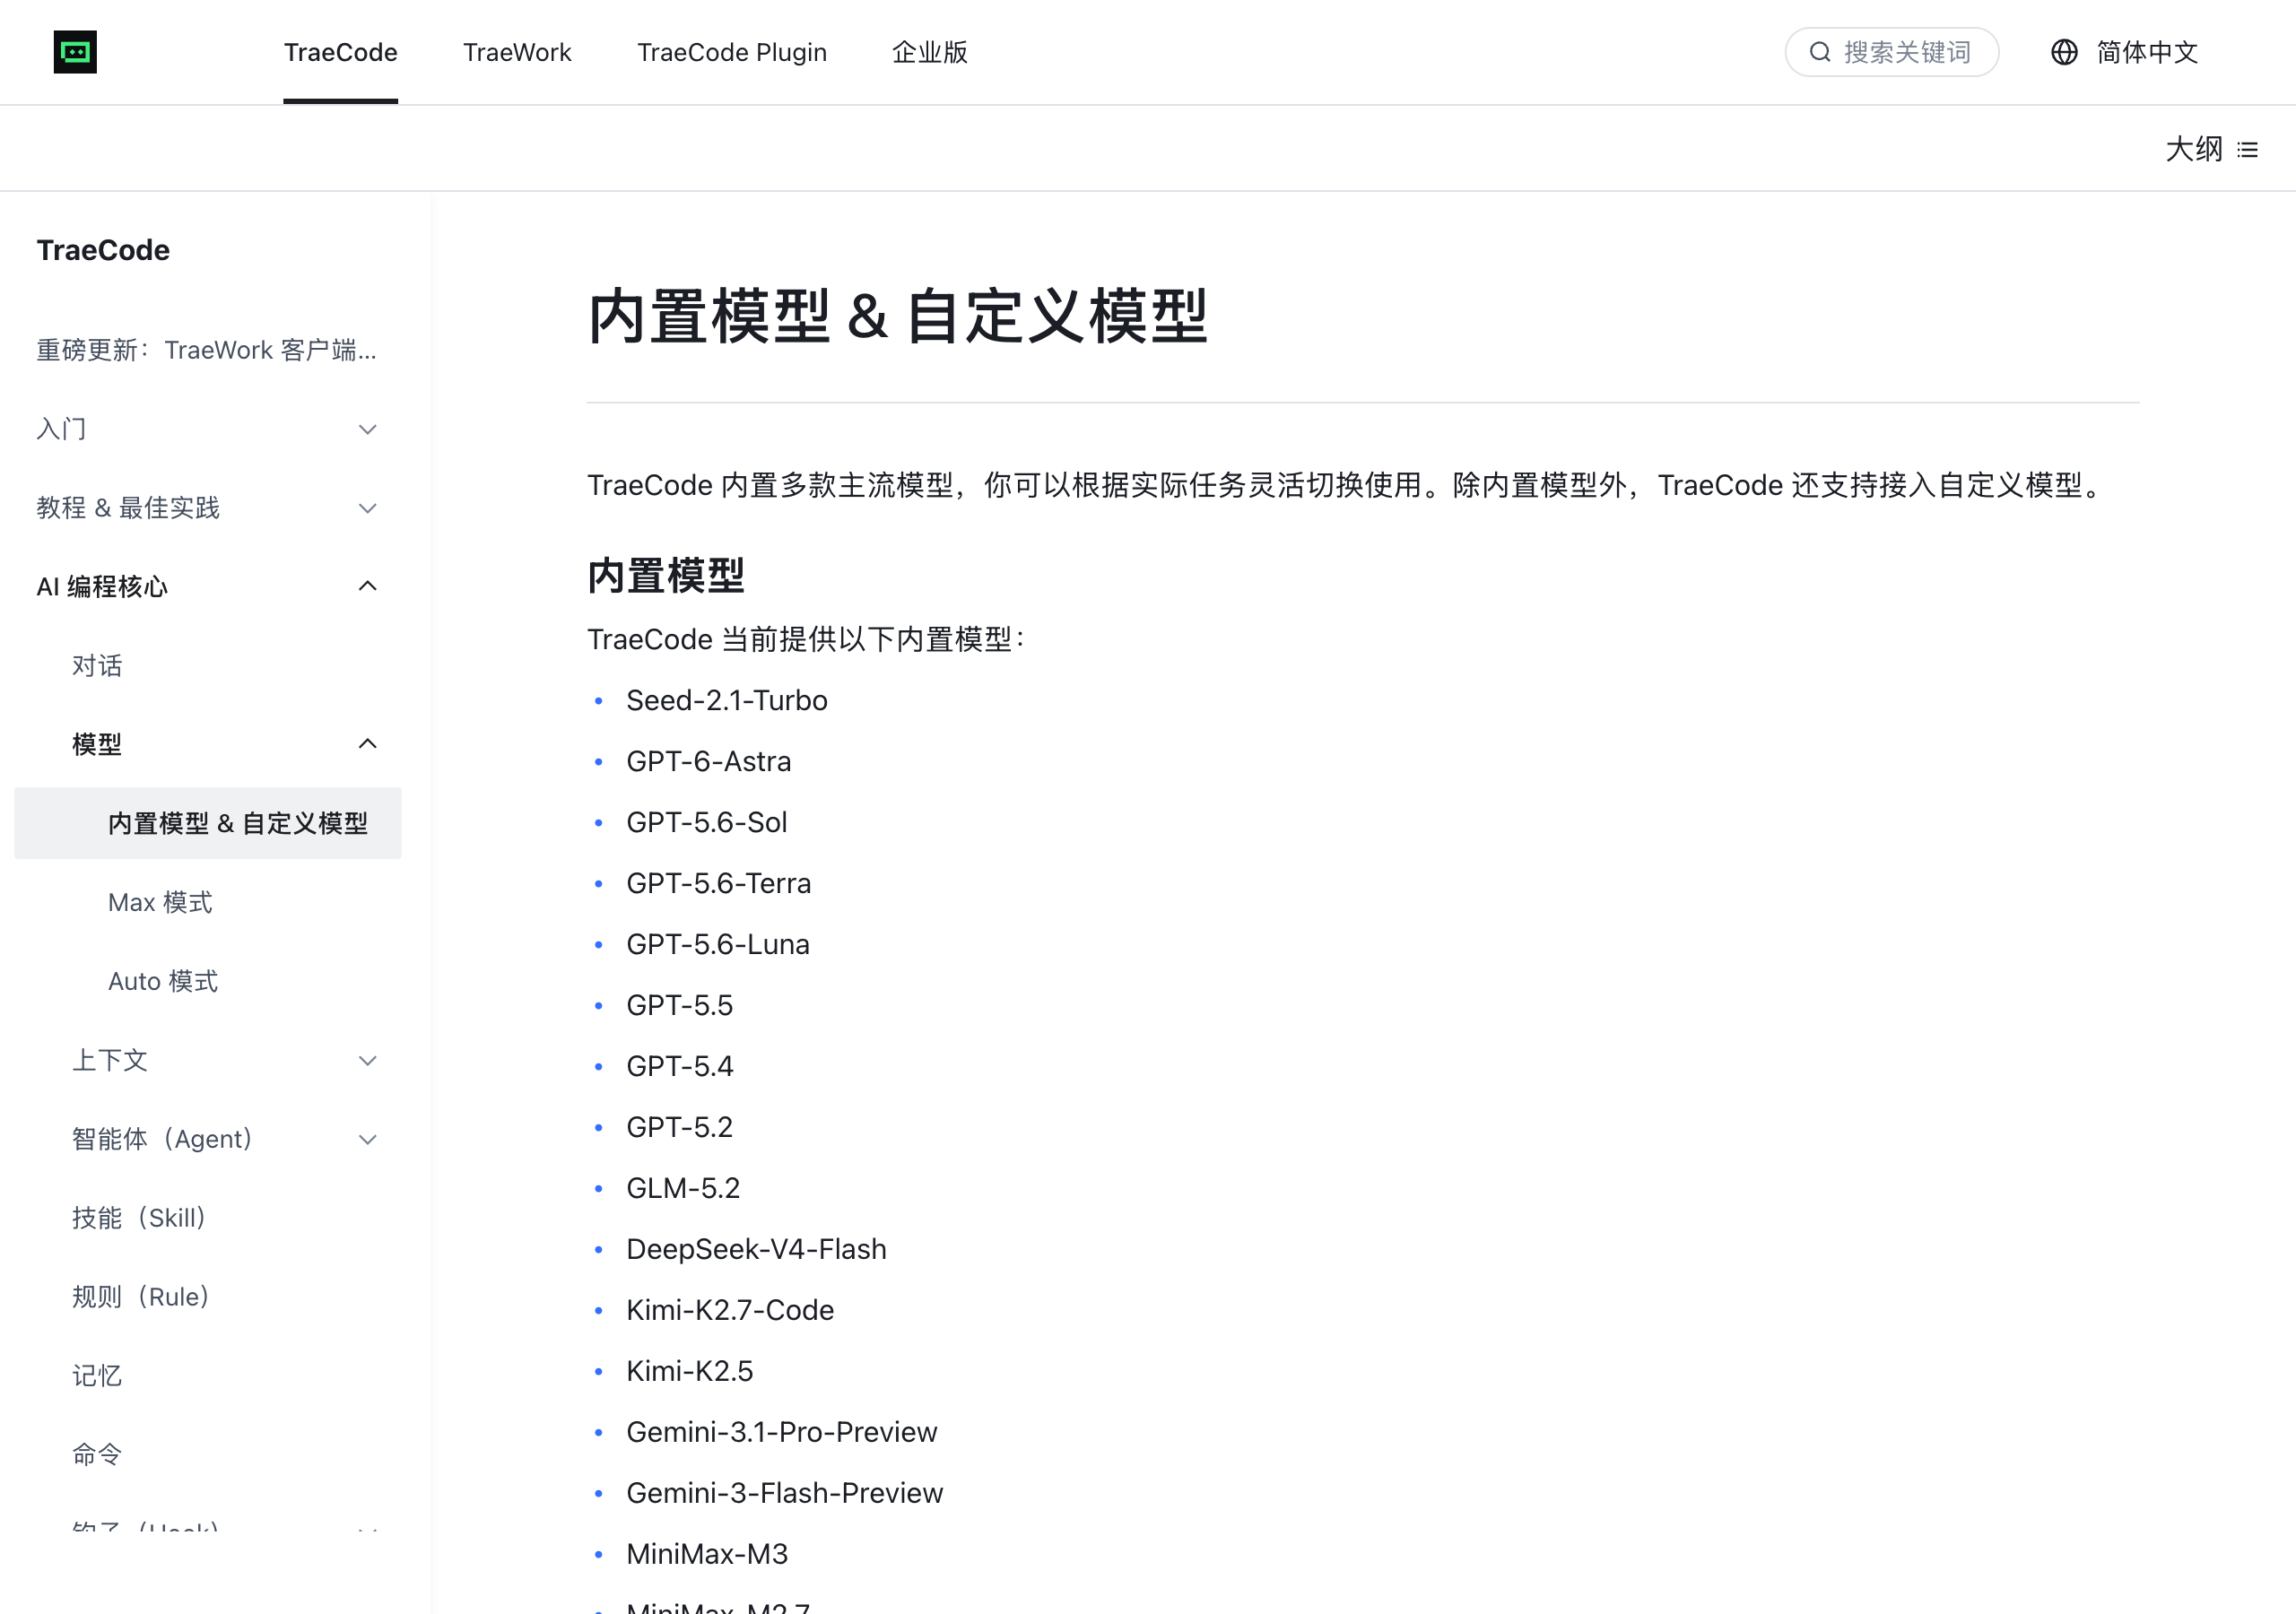Expand the 智能体（Agent）chevron
Image resolution: width=2296 pixels, height=1614 pixels.
368,1139
